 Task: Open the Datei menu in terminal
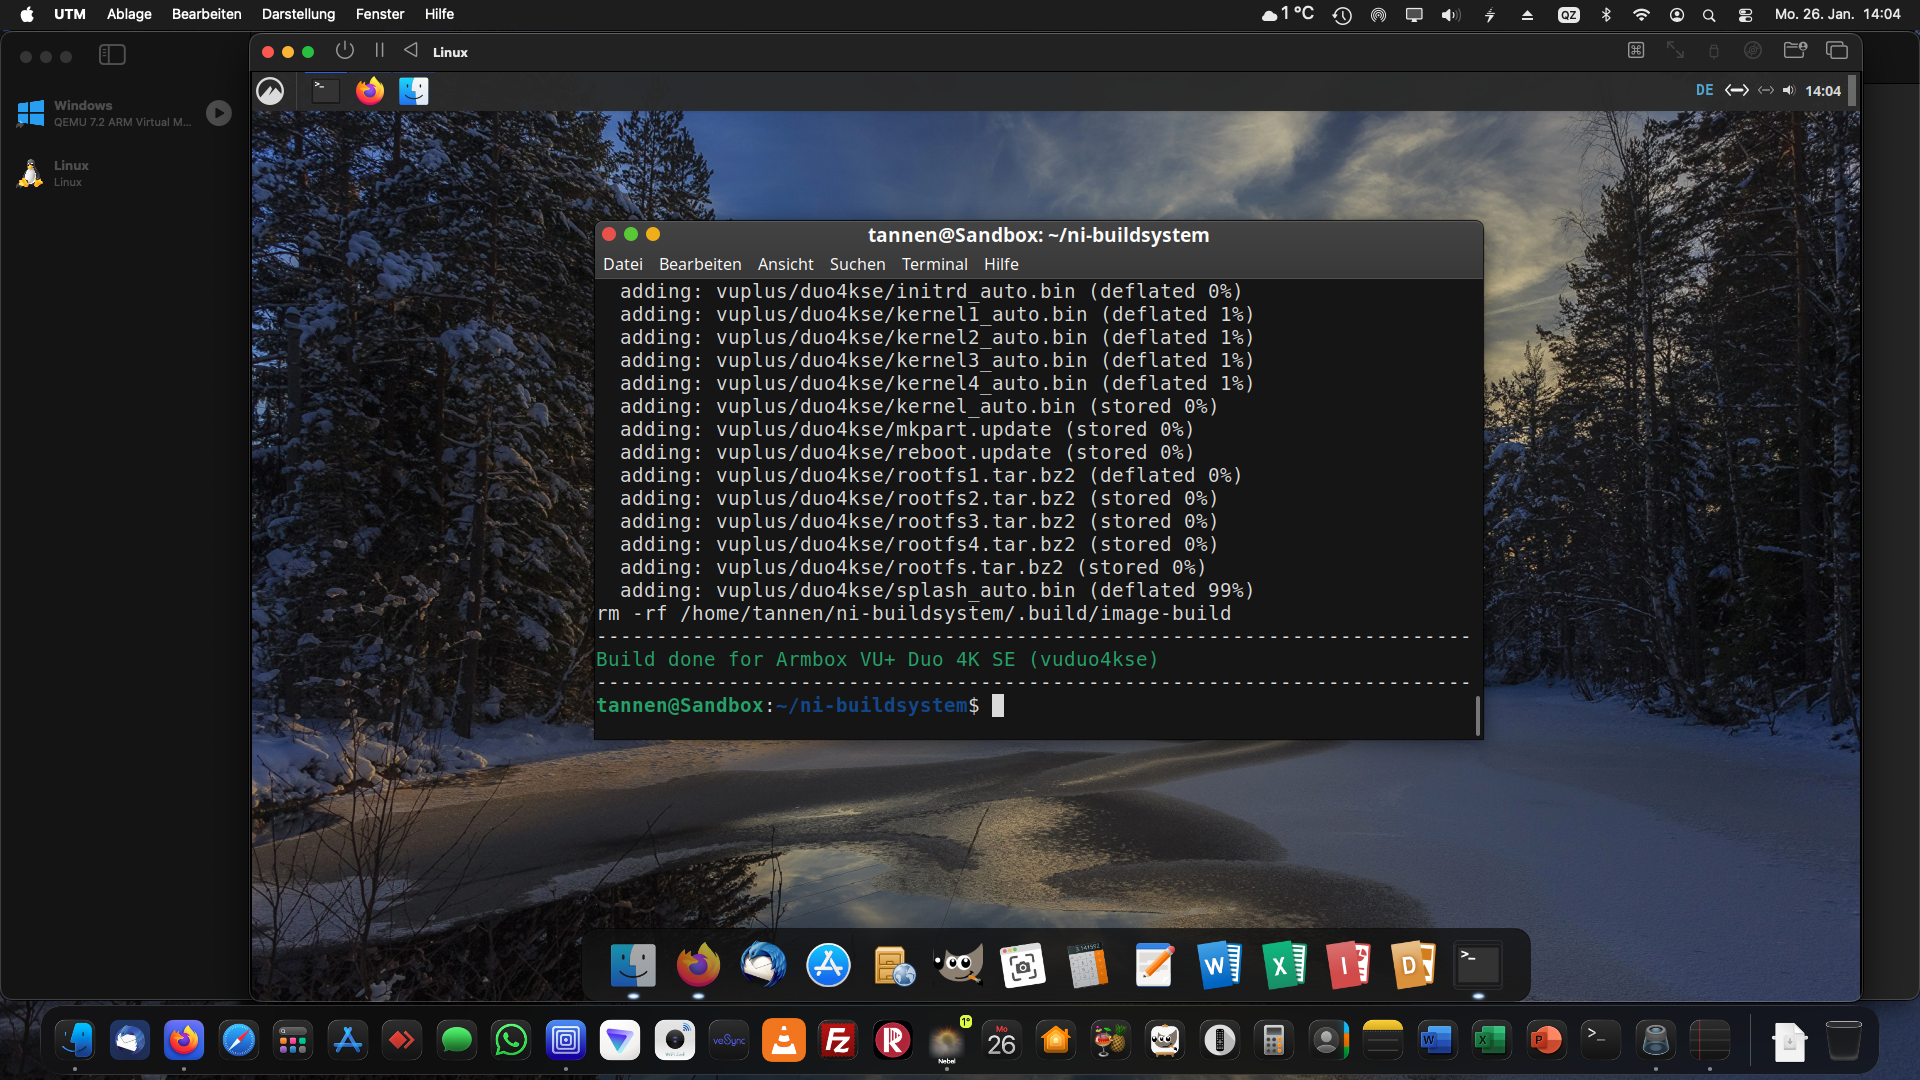click(x=622, y=264)
